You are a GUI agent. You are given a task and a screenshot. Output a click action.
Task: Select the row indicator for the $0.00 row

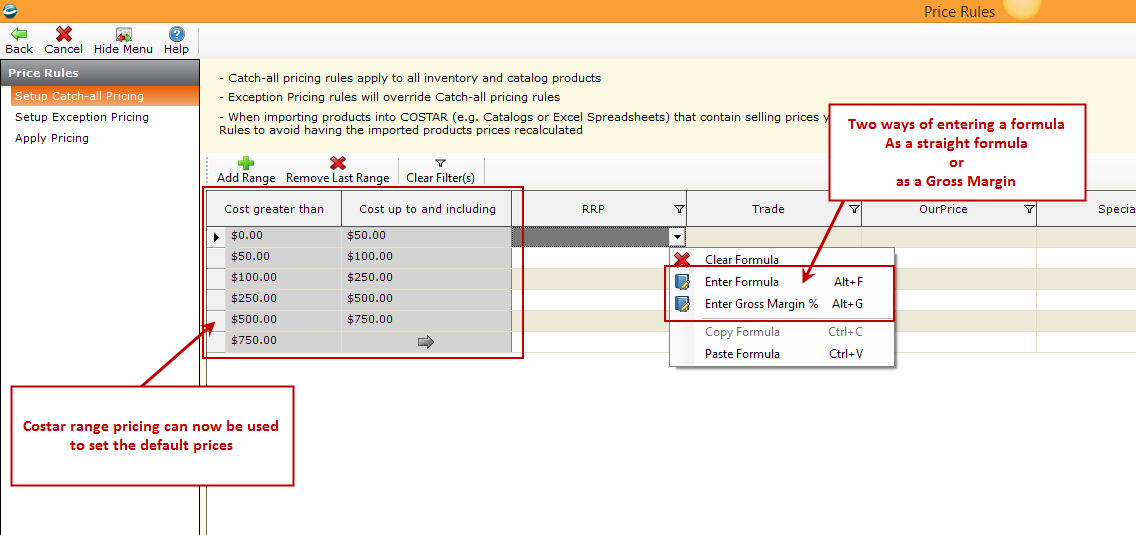pos(216,236)
